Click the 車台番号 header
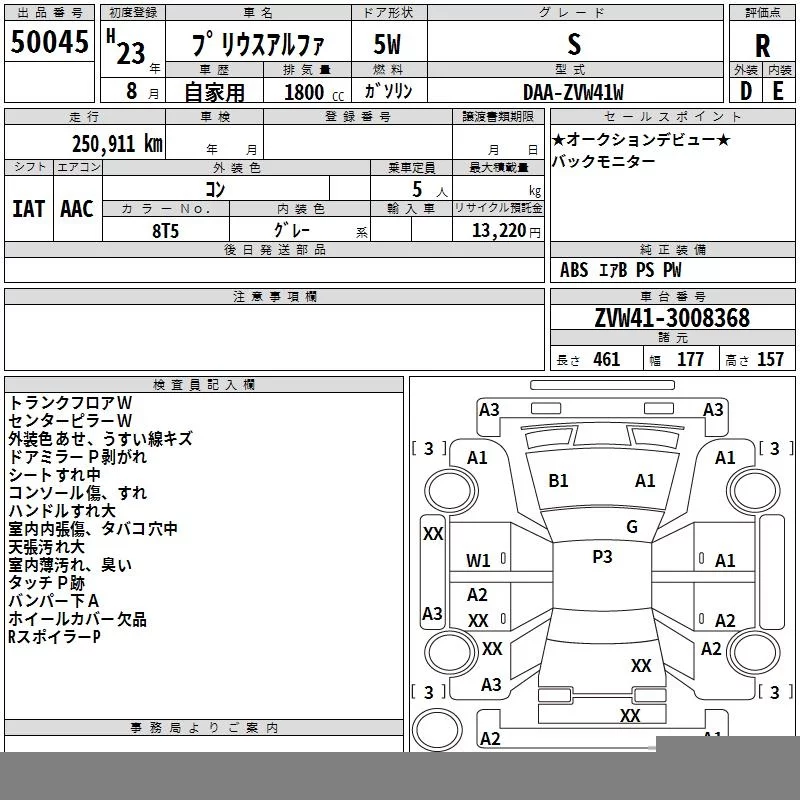Screen dimensions: 800x800 click(x=672, y=296)
